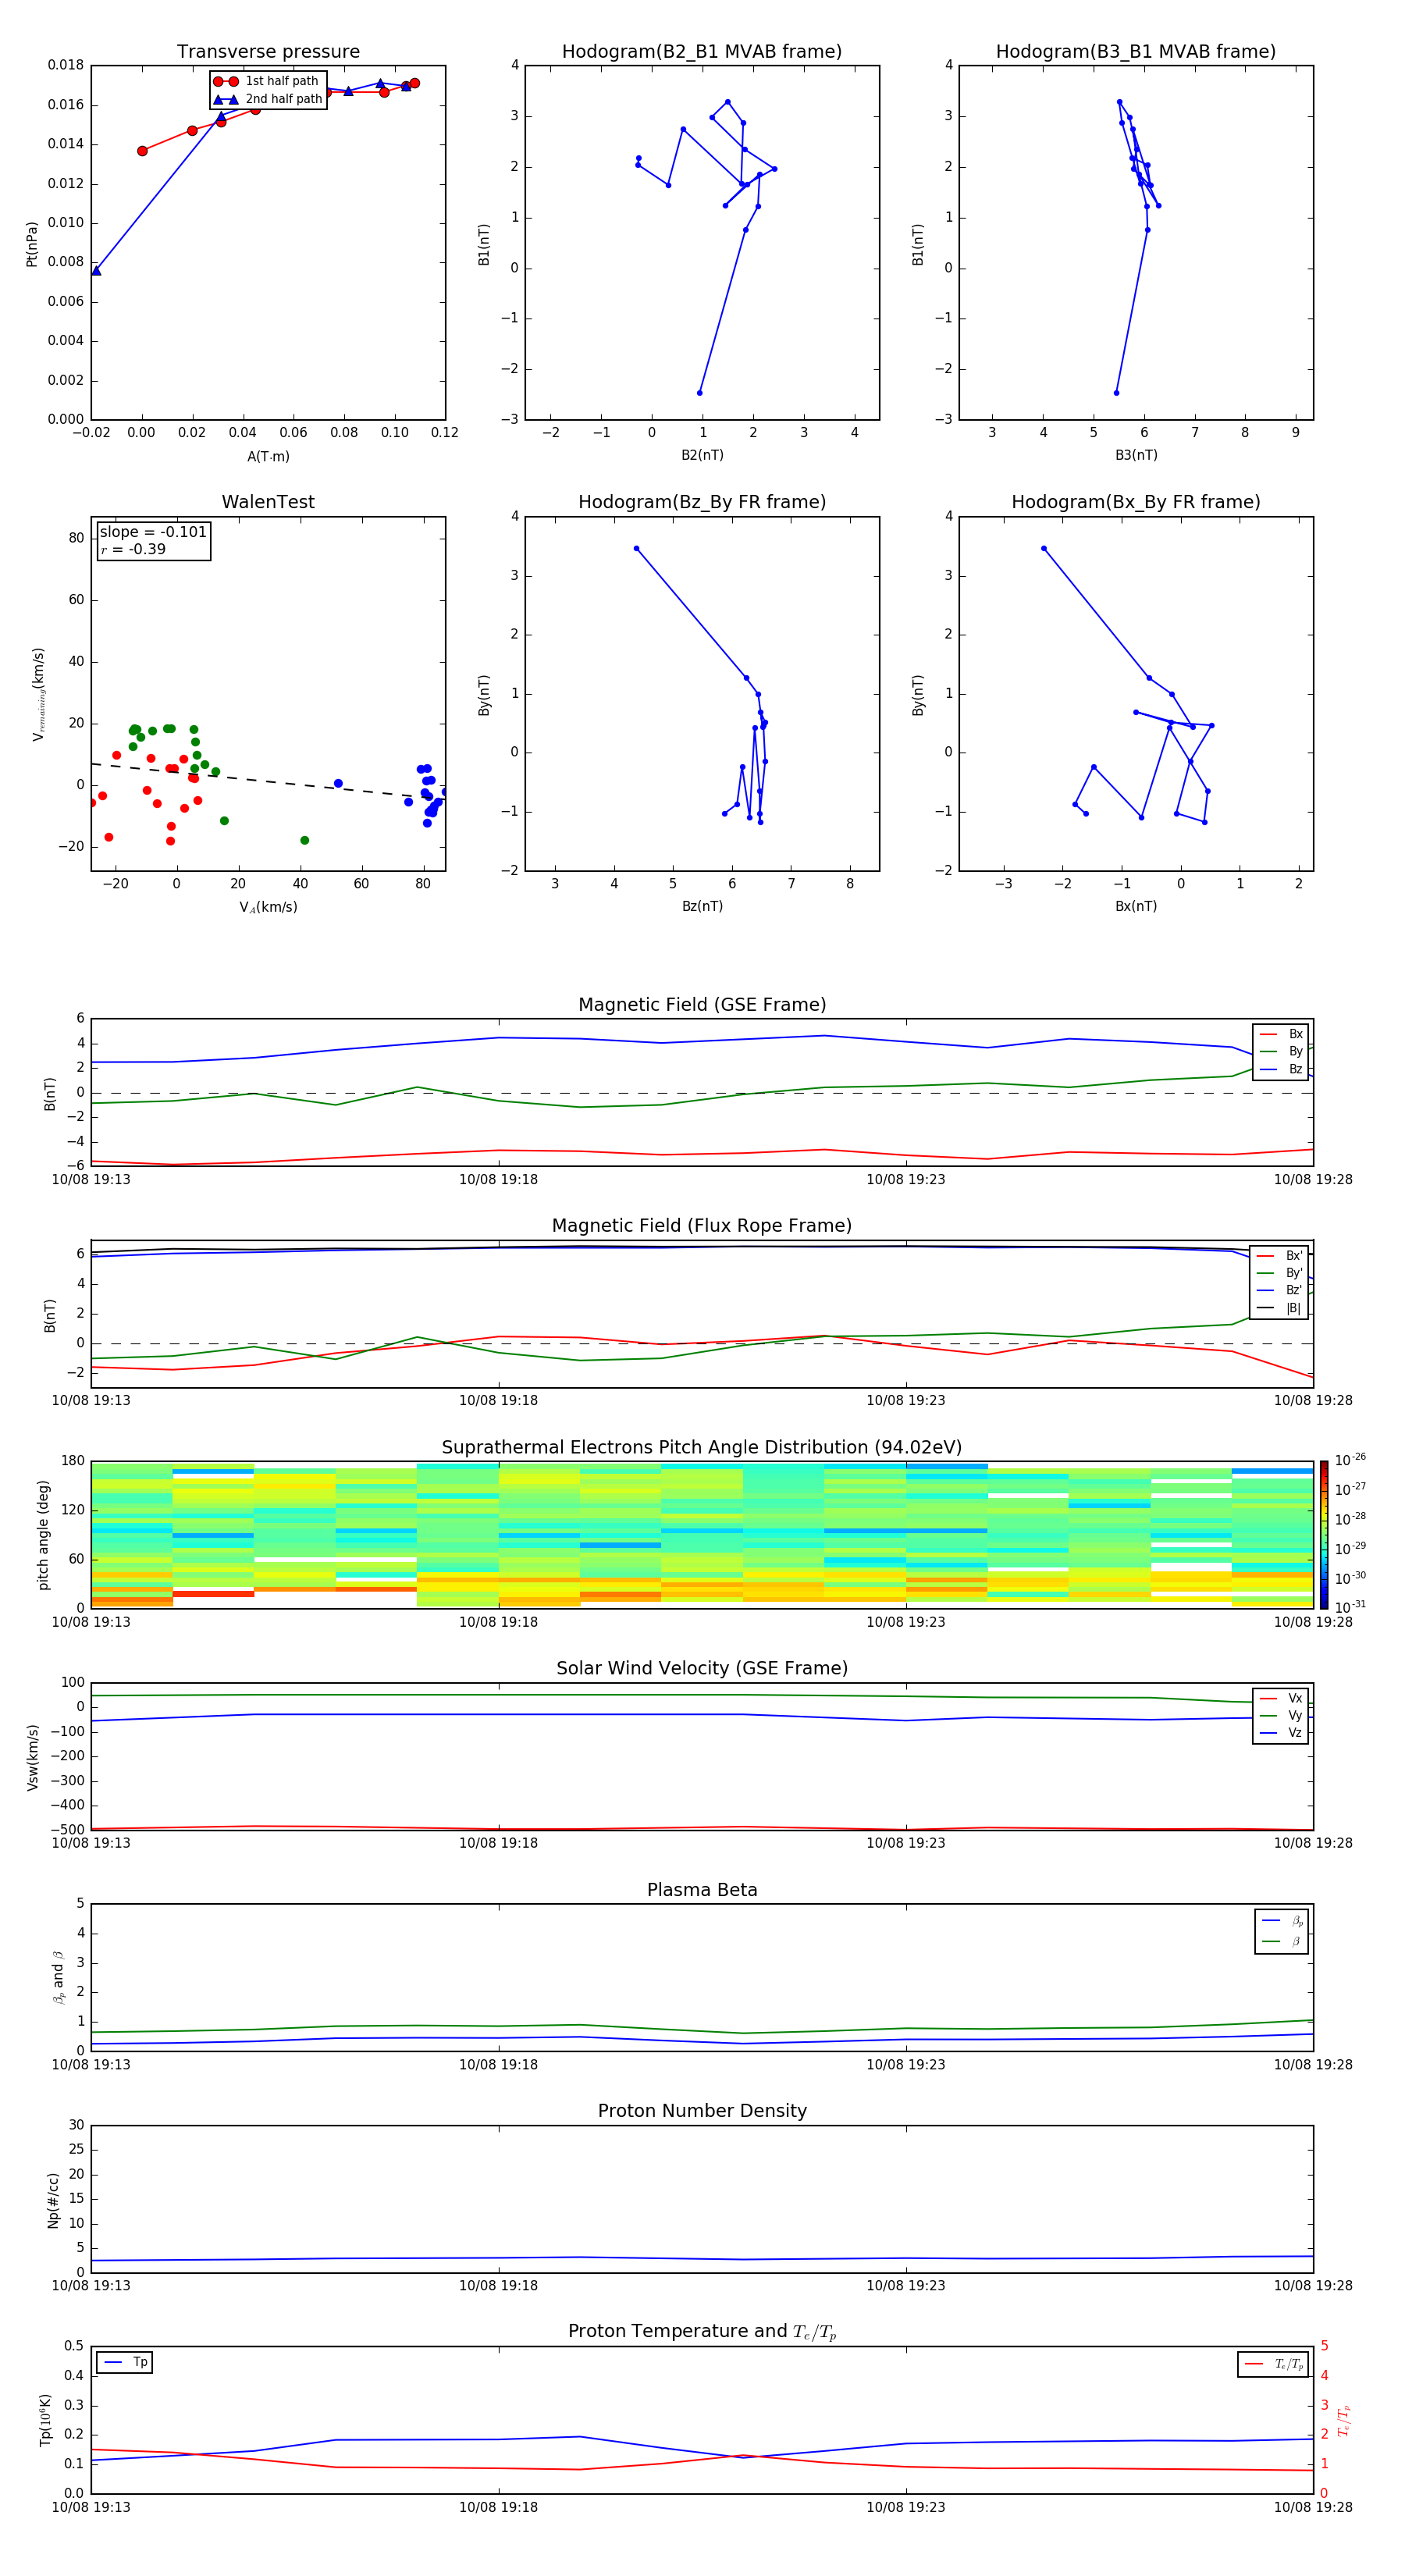This screenshot has height=2576, width=1405.
Task: Click the Tp legend box in temperature panel
Action: coord(125,2362)
